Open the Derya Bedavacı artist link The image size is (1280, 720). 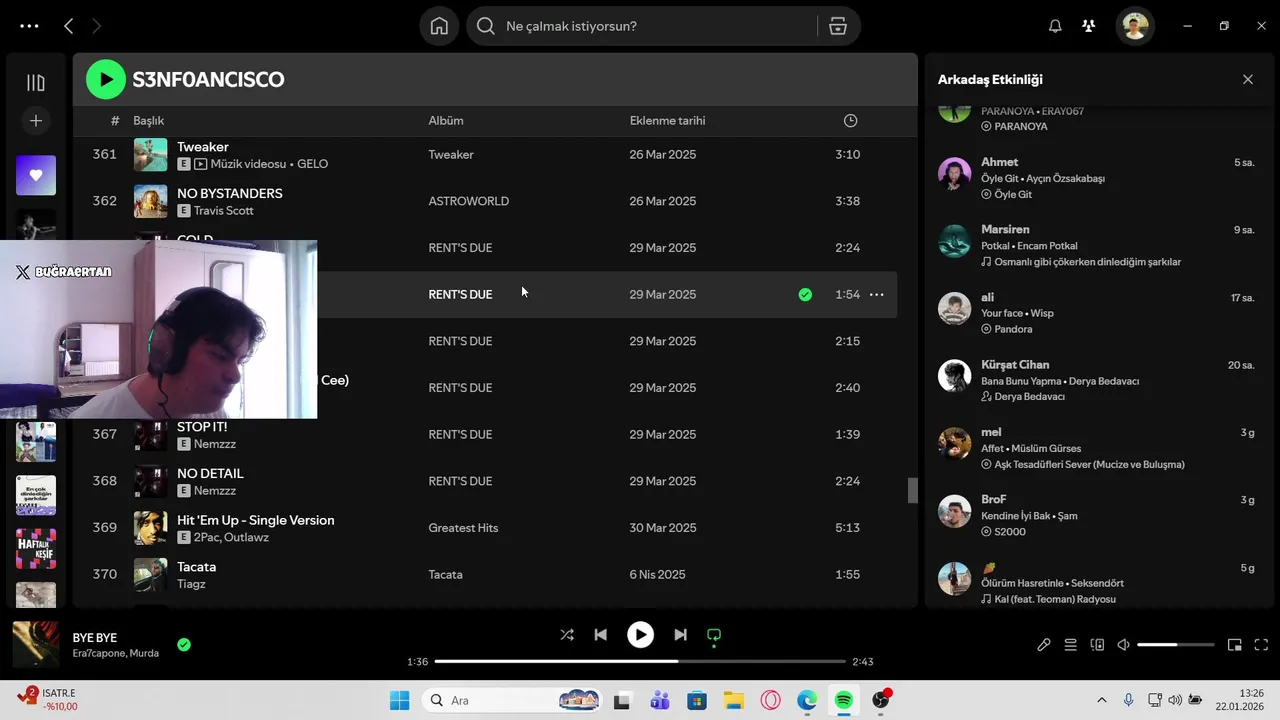click(1029, 397)
